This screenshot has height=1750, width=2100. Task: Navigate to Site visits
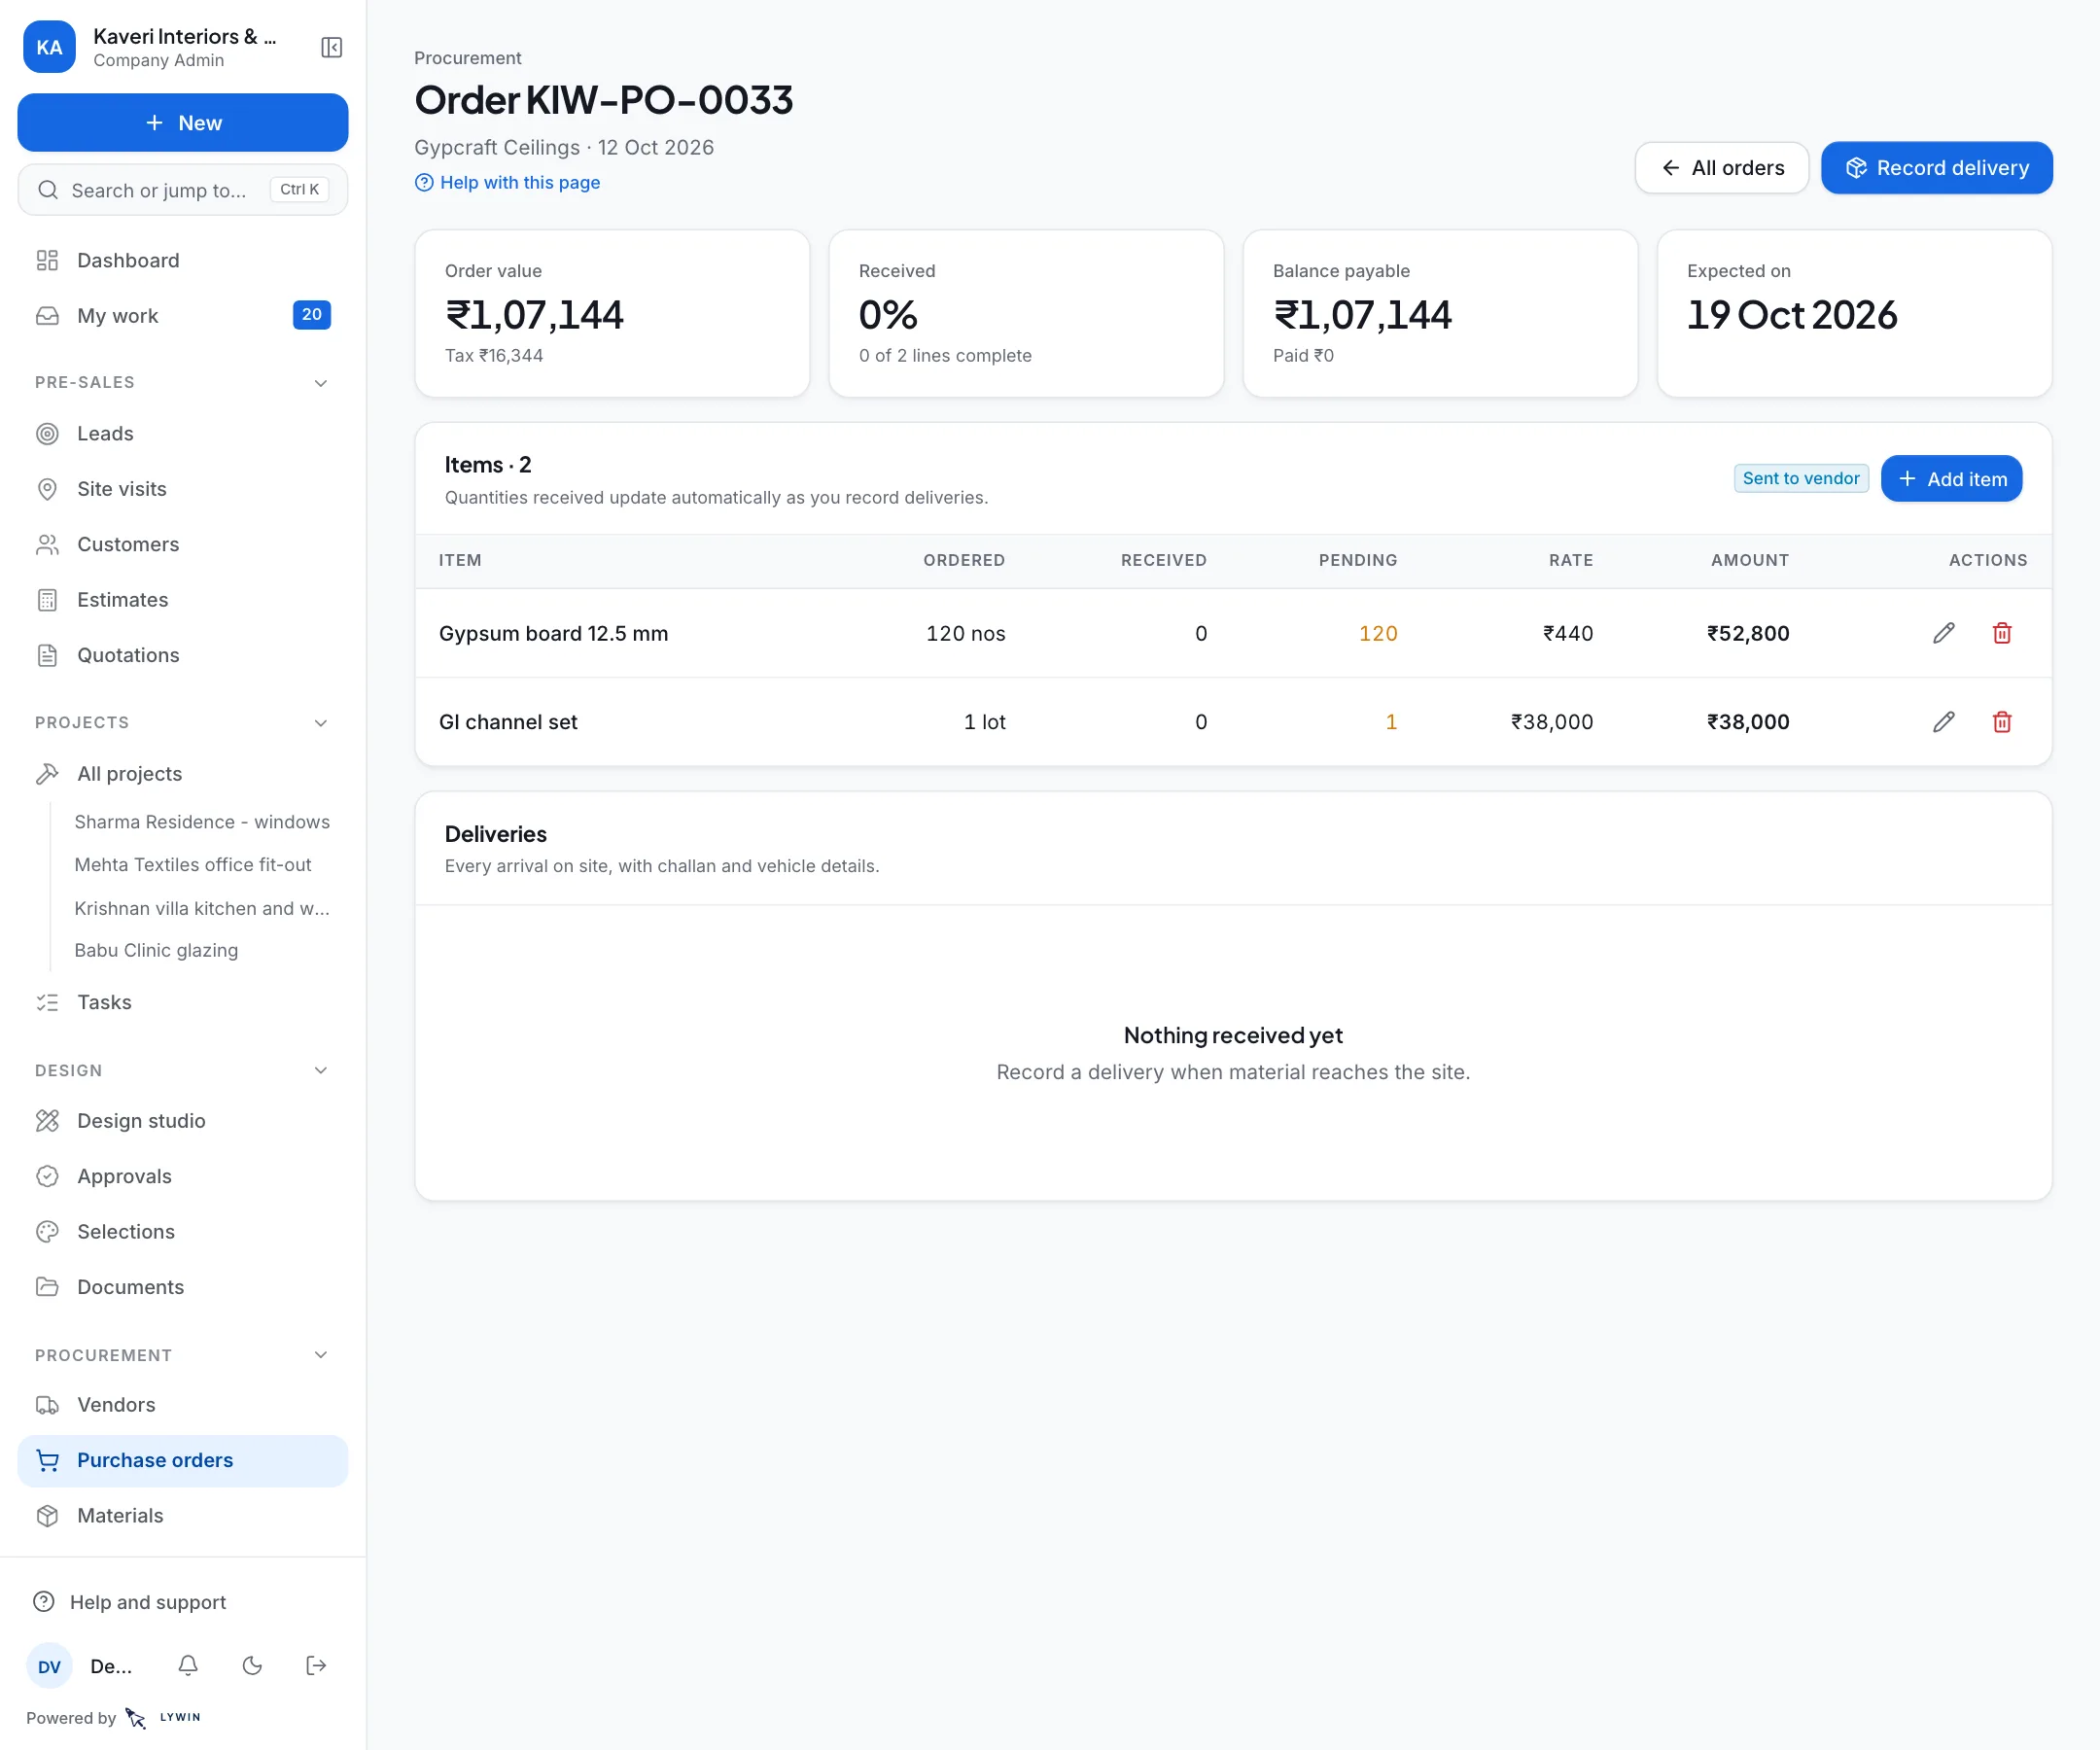(183, 489)
